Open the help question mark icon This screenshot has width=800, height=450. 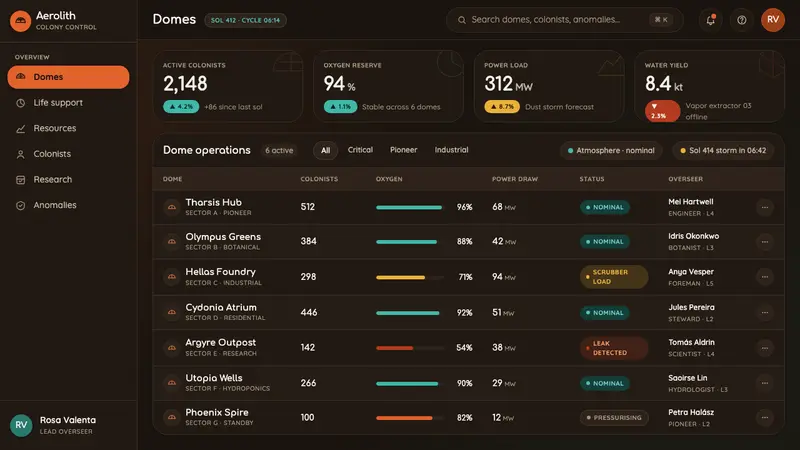[741, 20]
